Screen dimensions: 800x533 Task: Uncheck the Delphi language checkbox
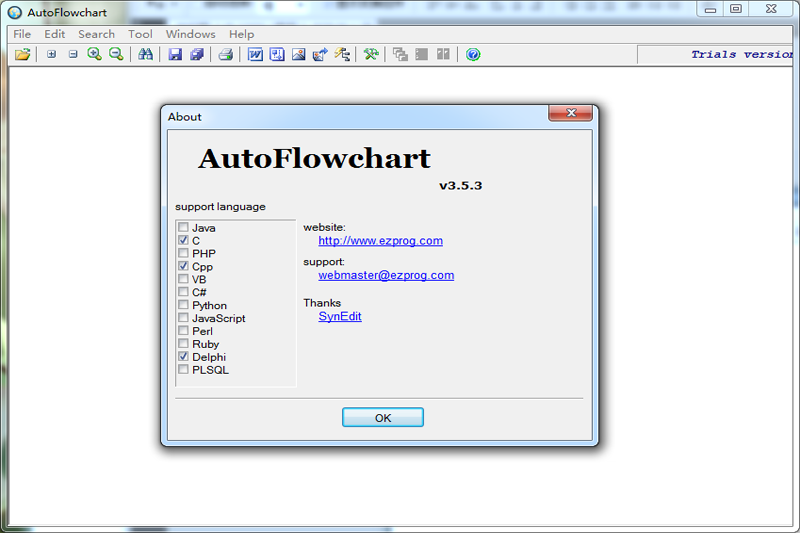183,357
